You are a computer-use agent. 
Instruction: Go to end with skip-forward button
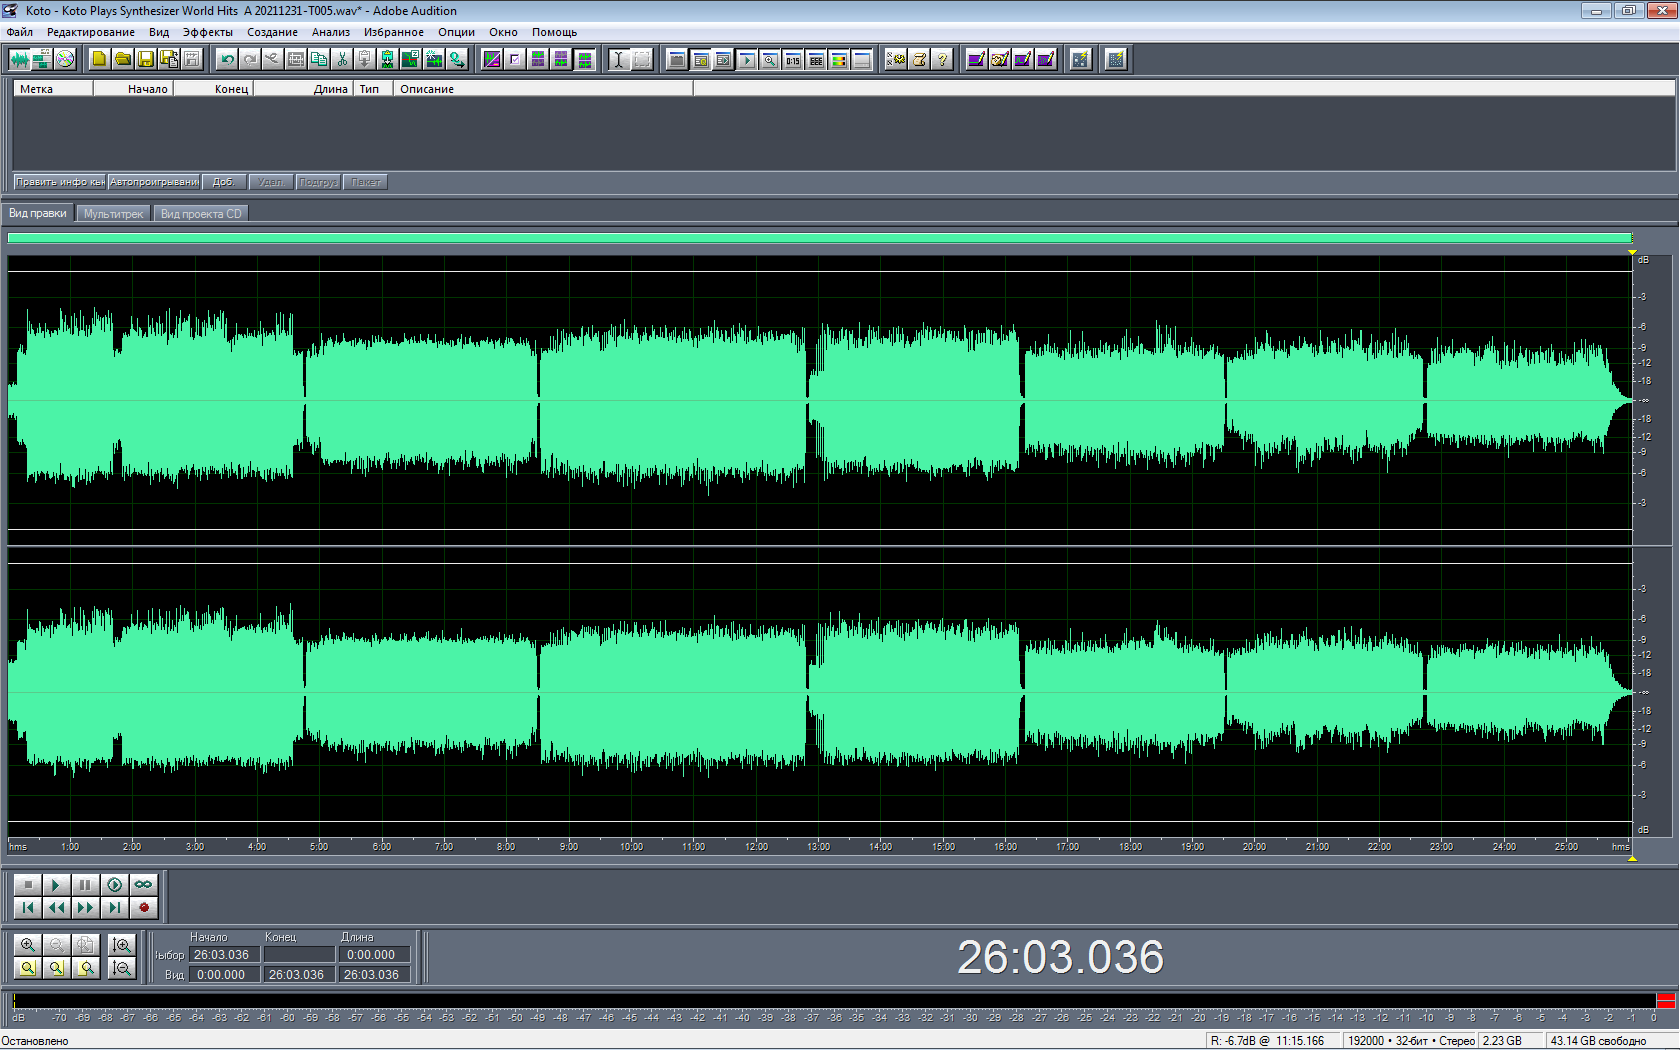point(114,907)
